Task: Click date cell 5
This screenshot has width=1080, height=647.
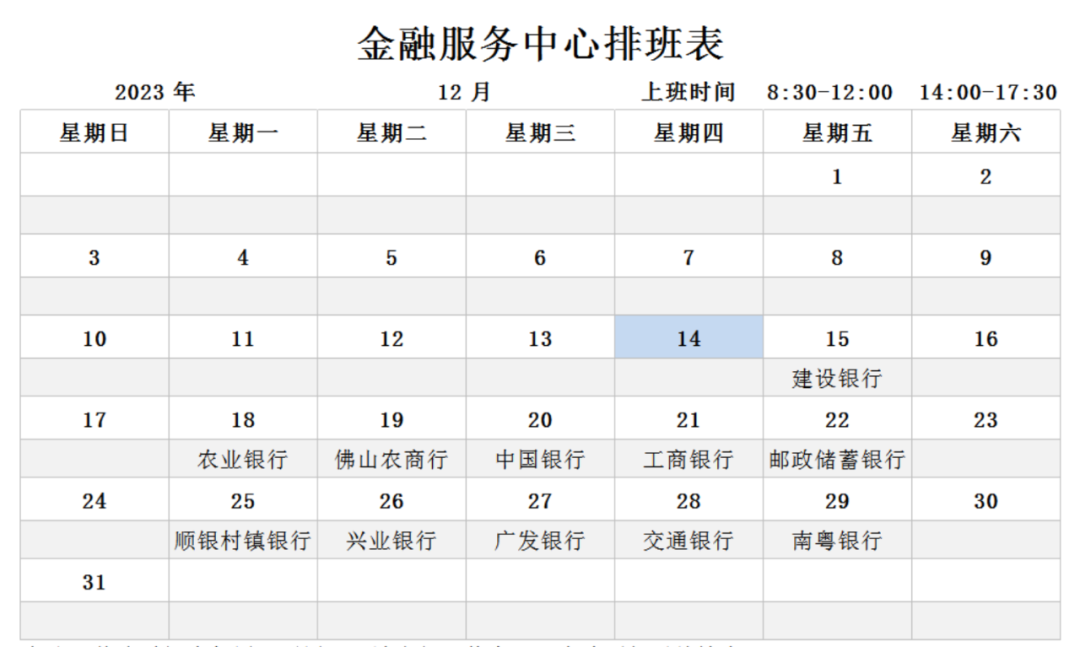Action: tap(392, 256)
